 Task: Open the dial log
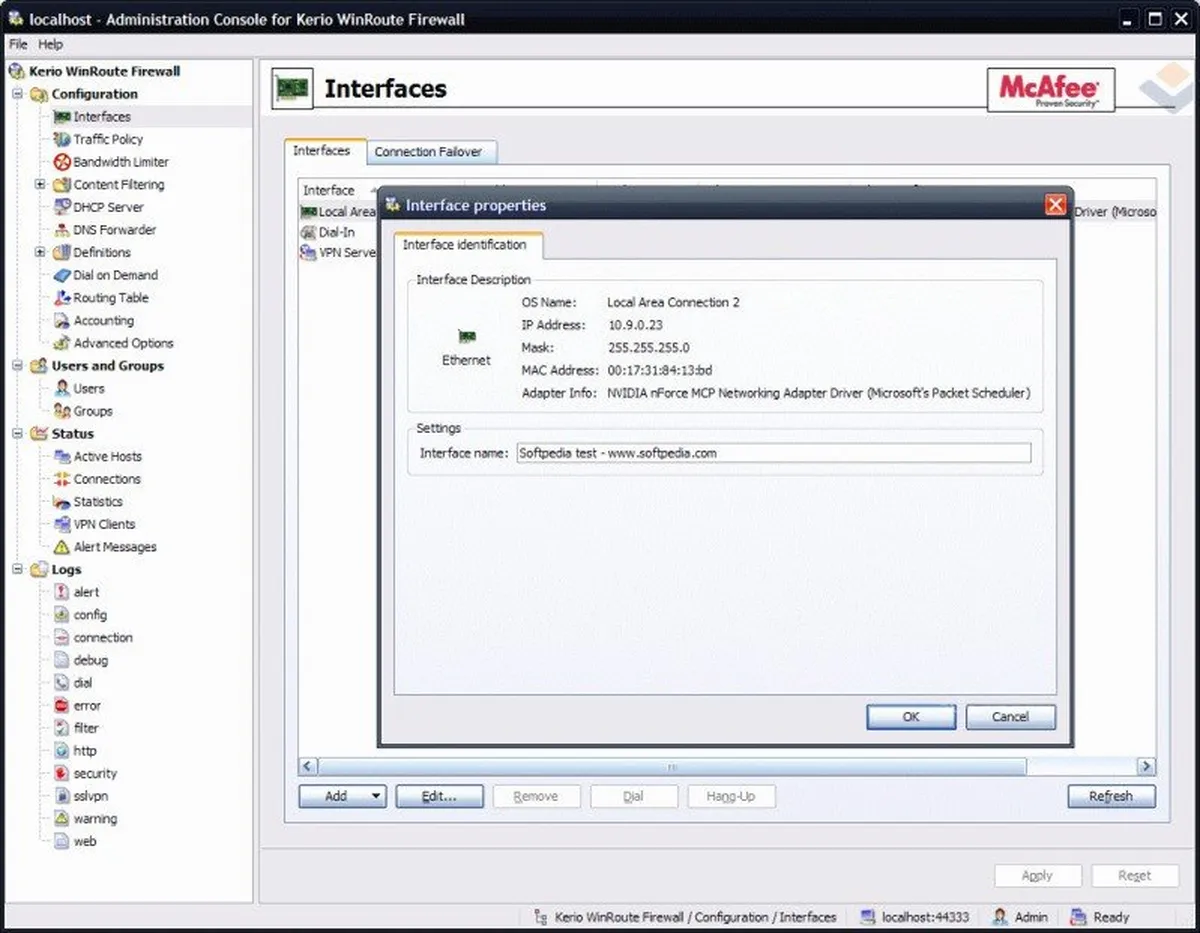click(83, 683)
